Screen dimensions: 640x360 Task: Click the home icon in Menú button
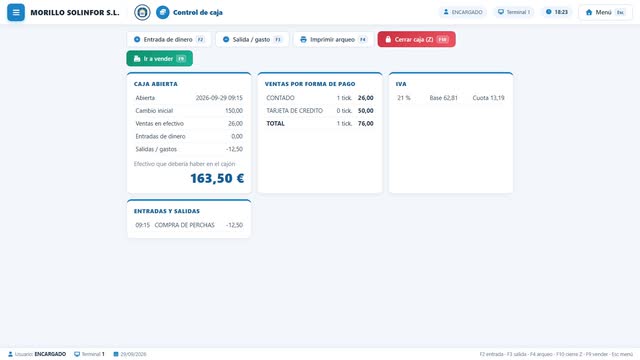[589, 12]
